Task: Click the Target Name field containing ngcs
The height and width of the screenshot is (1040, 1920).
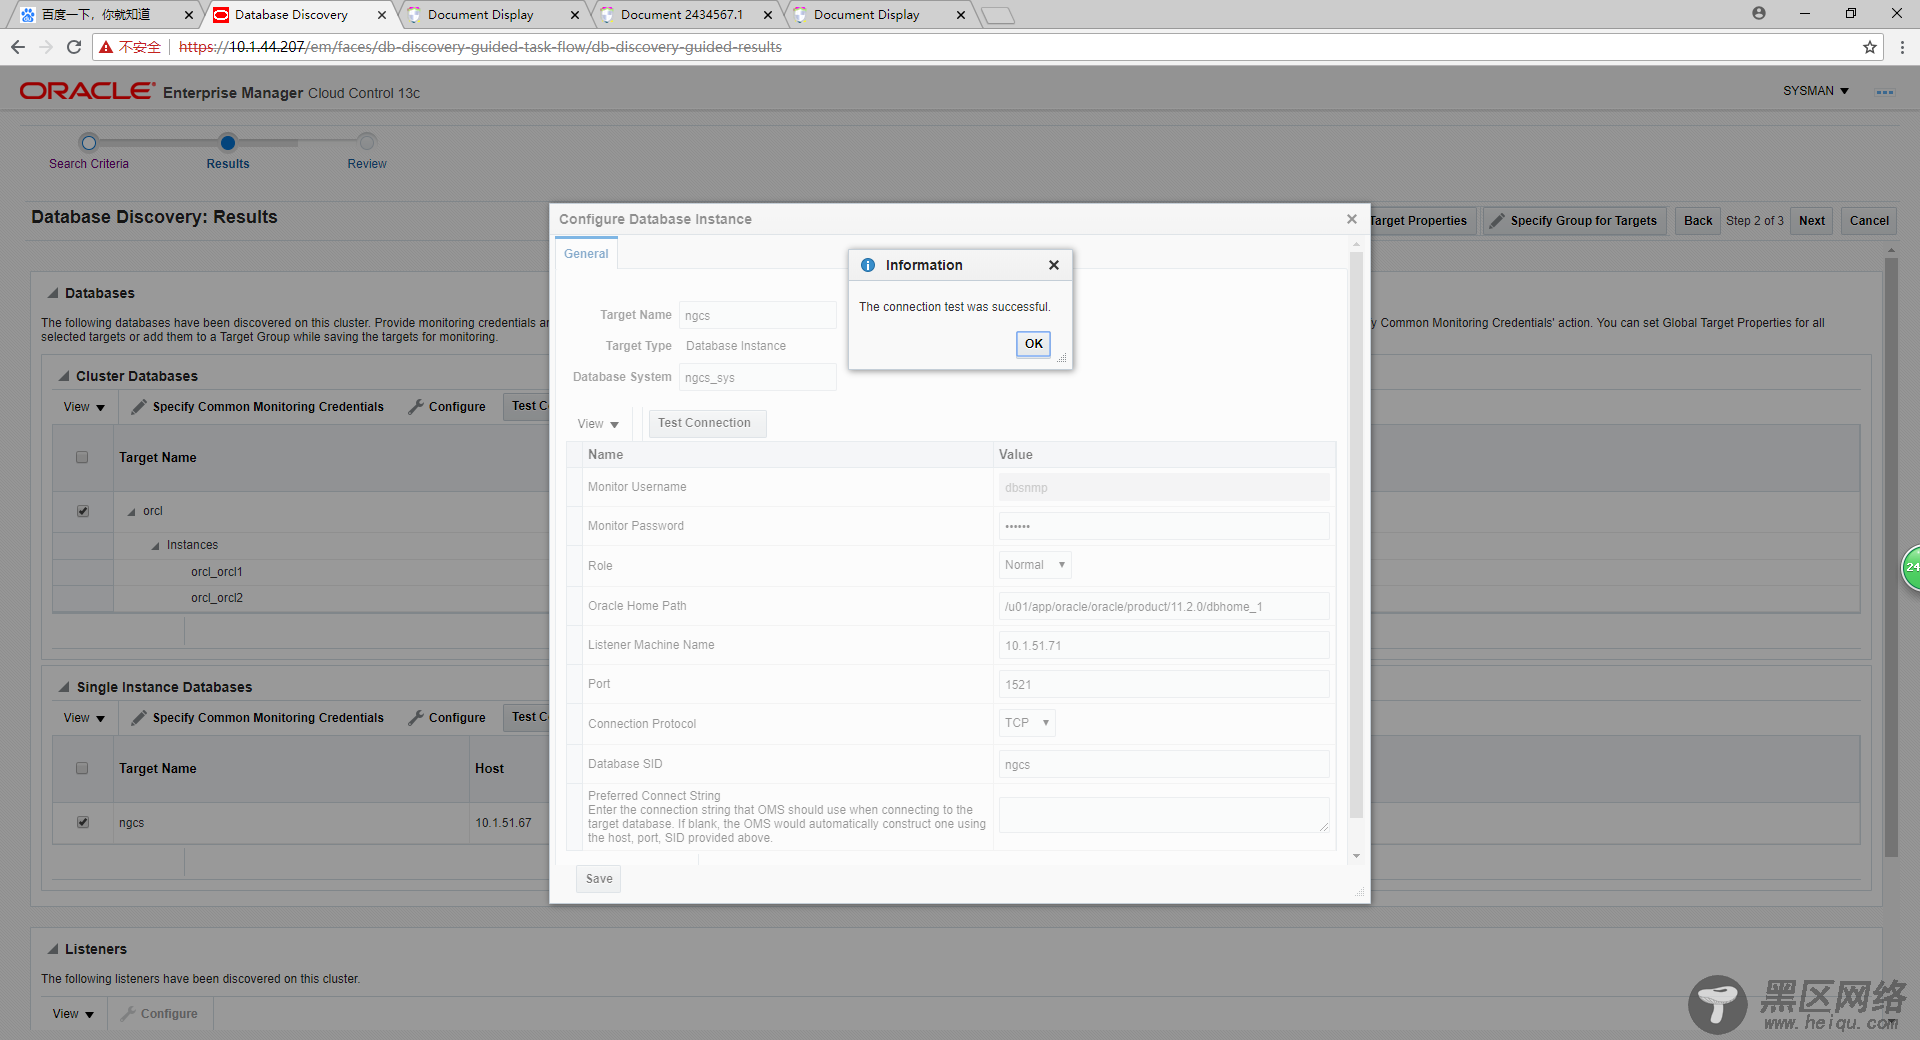Action: click(x=757, y=315)
